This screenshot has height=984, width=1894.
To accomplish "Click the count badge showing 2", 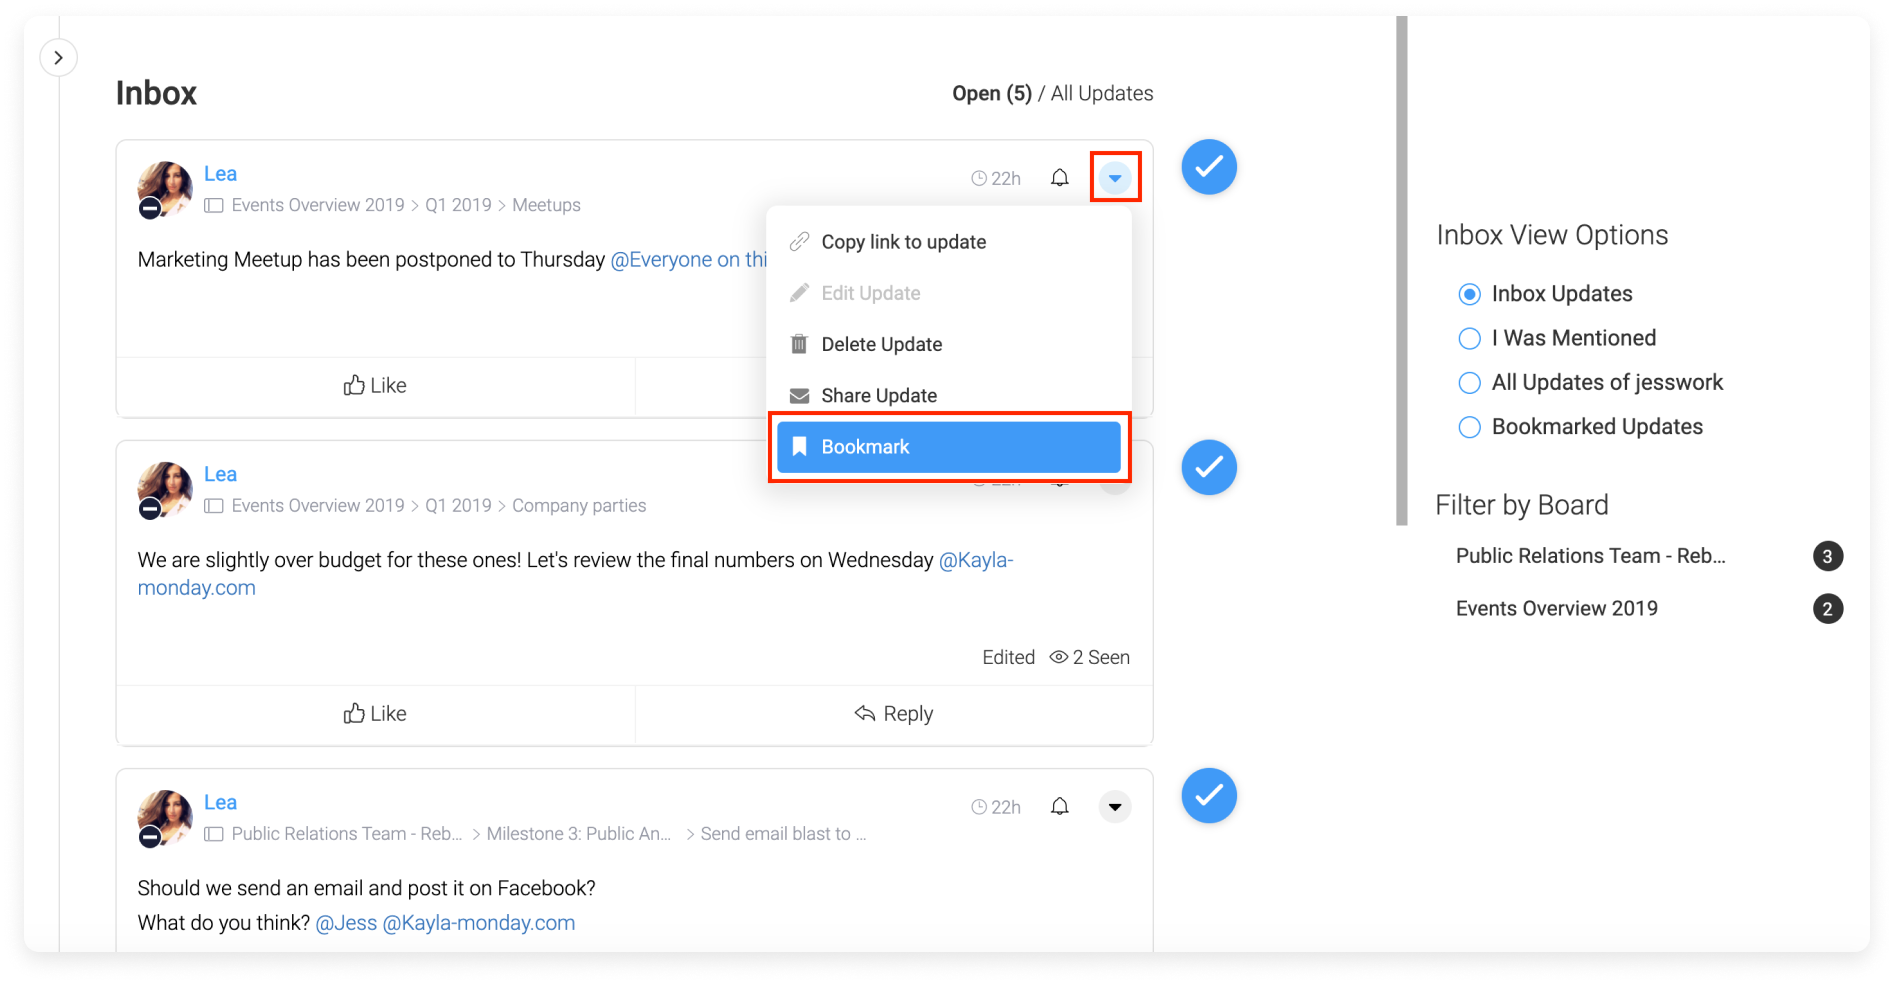I will click(1827, 608).
